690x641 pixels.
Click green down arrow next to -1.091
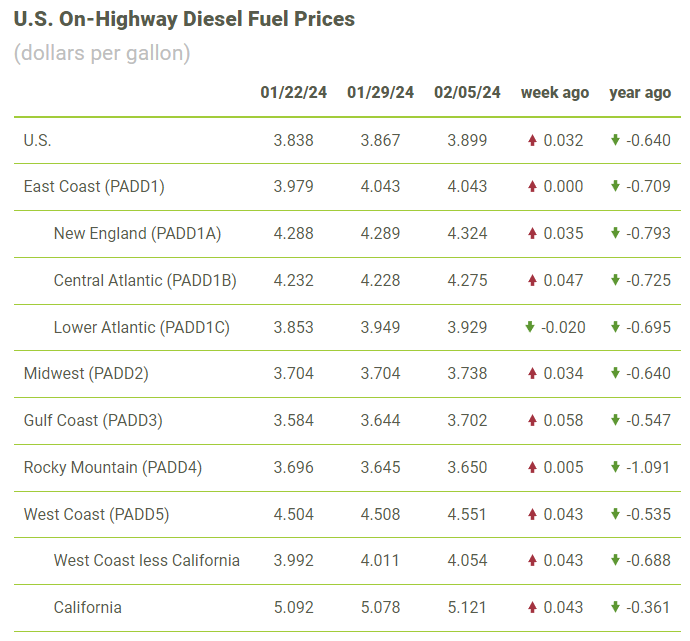pos(616,467)
